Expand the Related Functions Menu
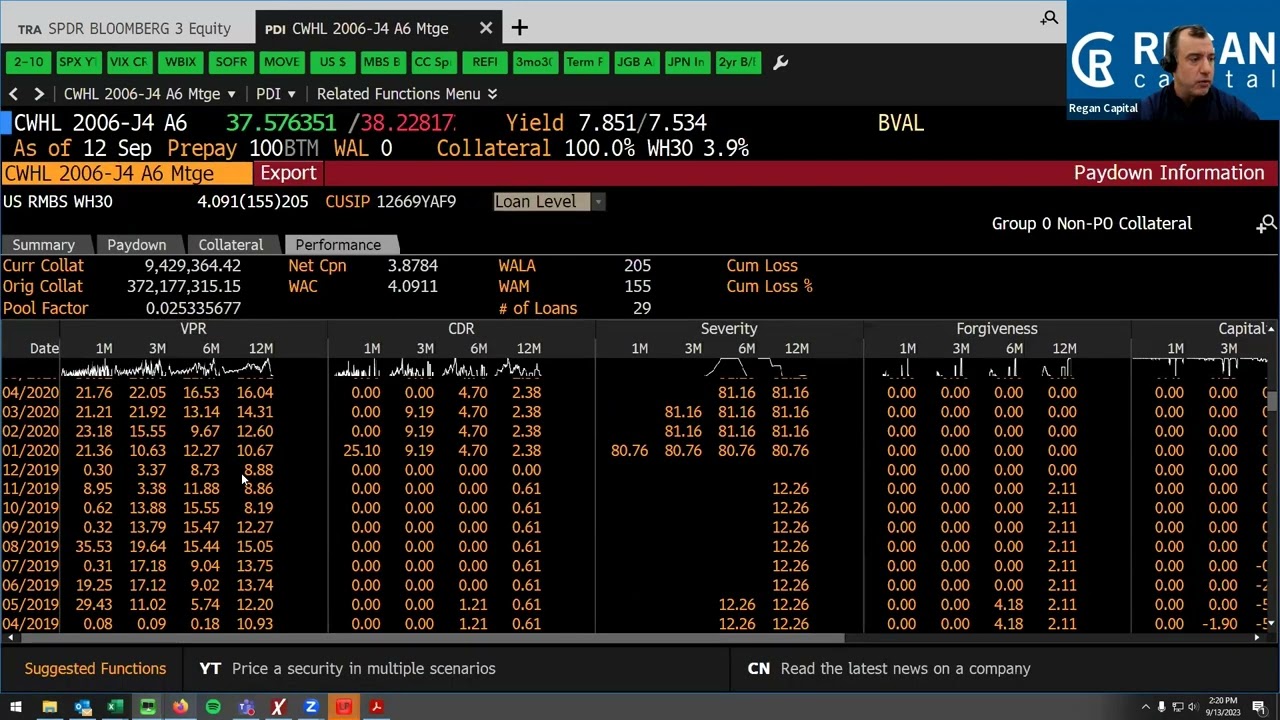The height and width of the screenshot is (720, 1280). click(x=406, y=93)
